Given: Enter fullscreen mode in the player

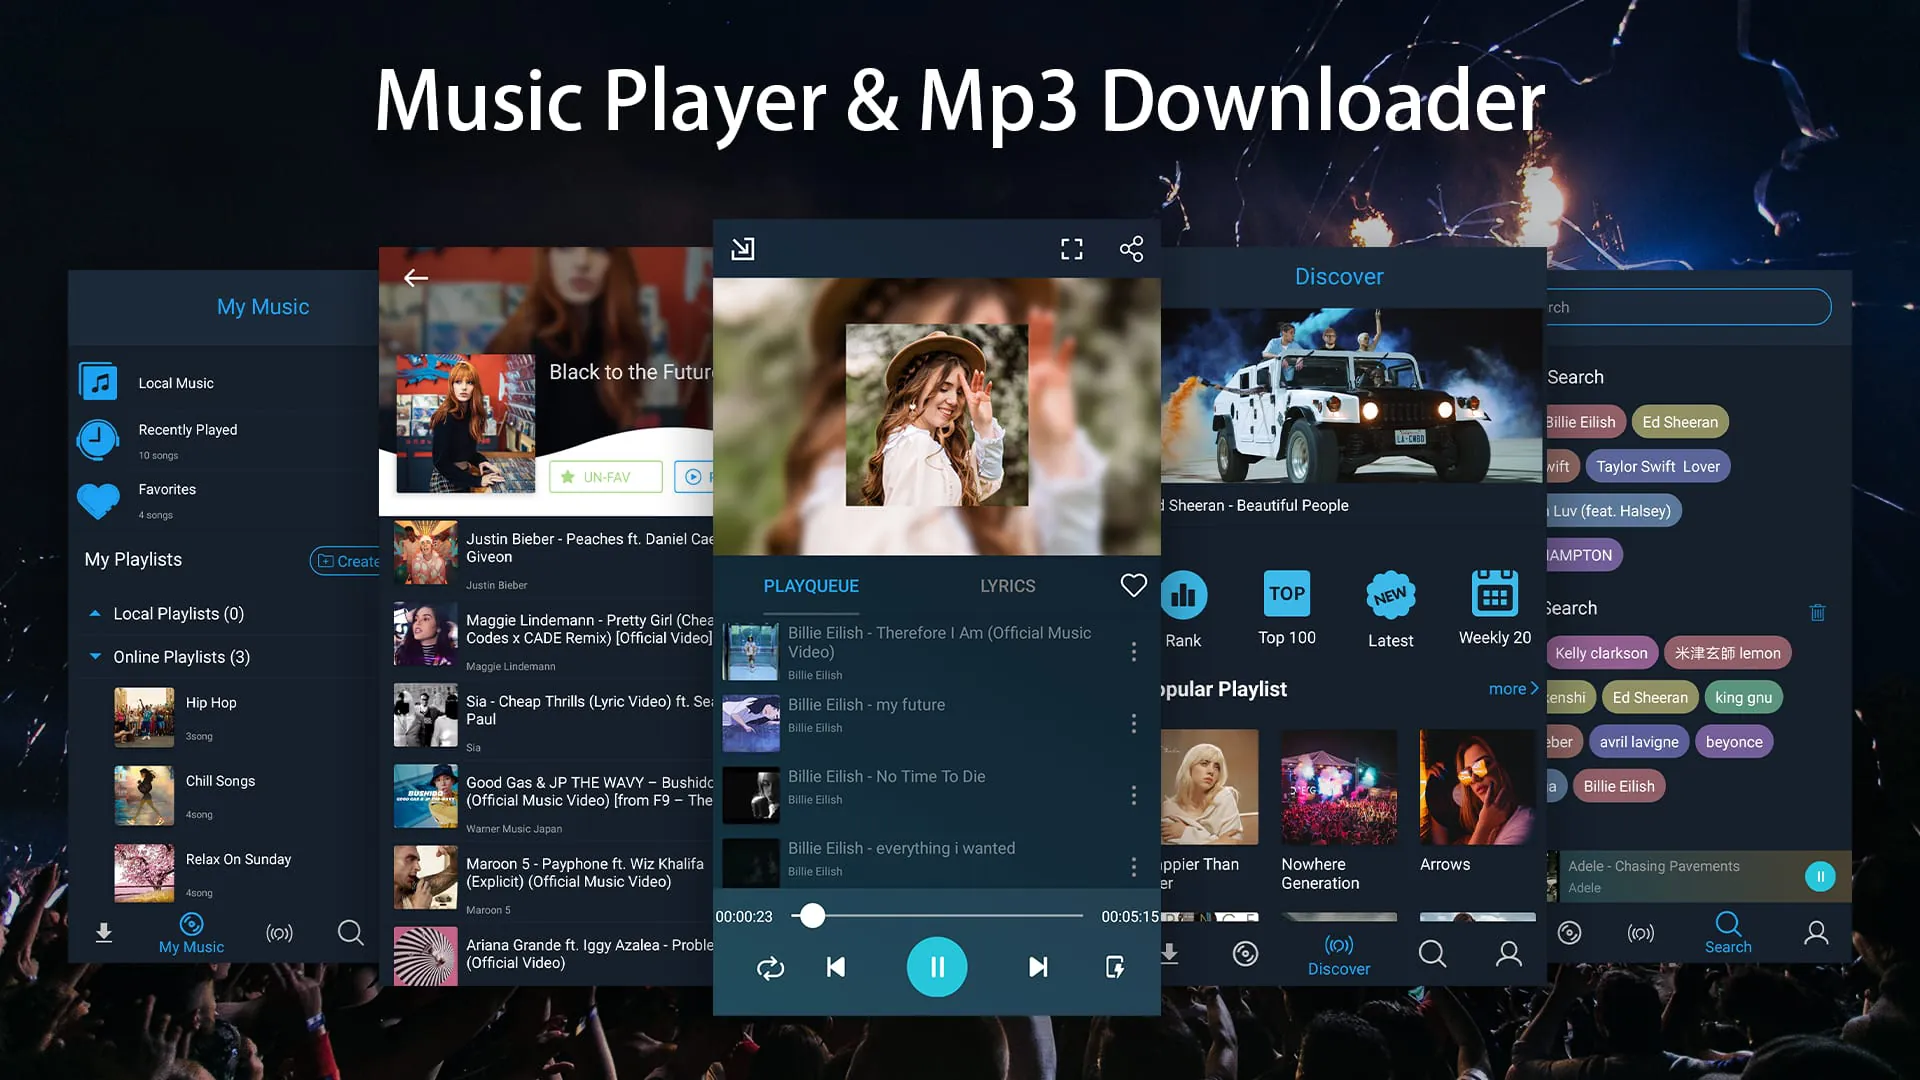Looking at the screenshot, I should [x=1071, y=249].
